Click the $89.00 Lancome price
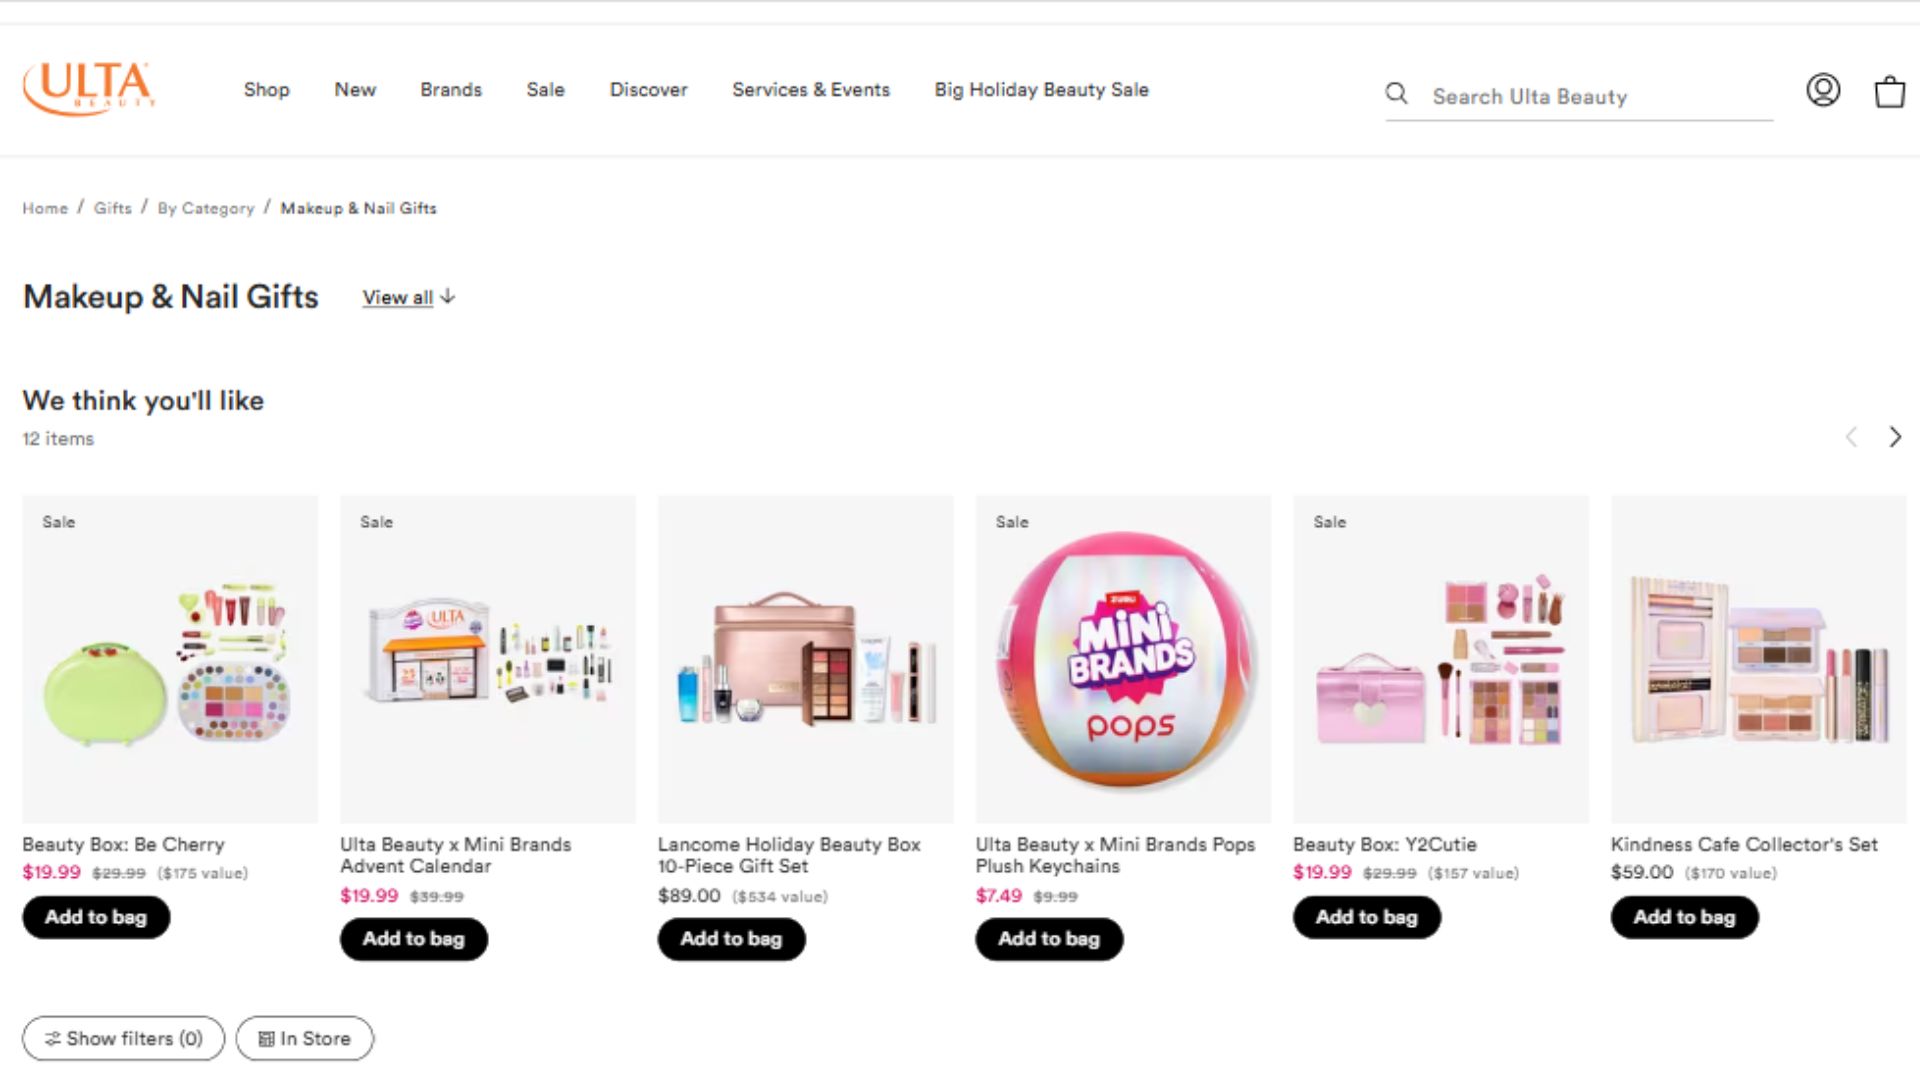The image size is (1920, 1080). click(689, 896)
